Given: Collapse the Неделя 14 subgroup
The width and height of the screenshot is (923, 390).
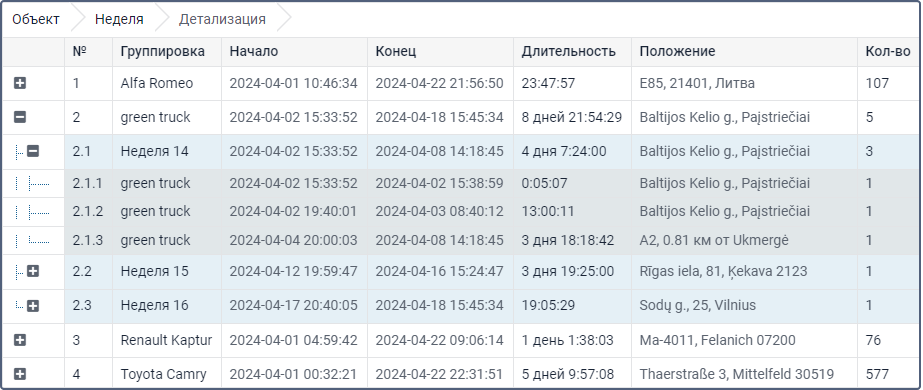Looking at the screenshot, I should point(33,152).
